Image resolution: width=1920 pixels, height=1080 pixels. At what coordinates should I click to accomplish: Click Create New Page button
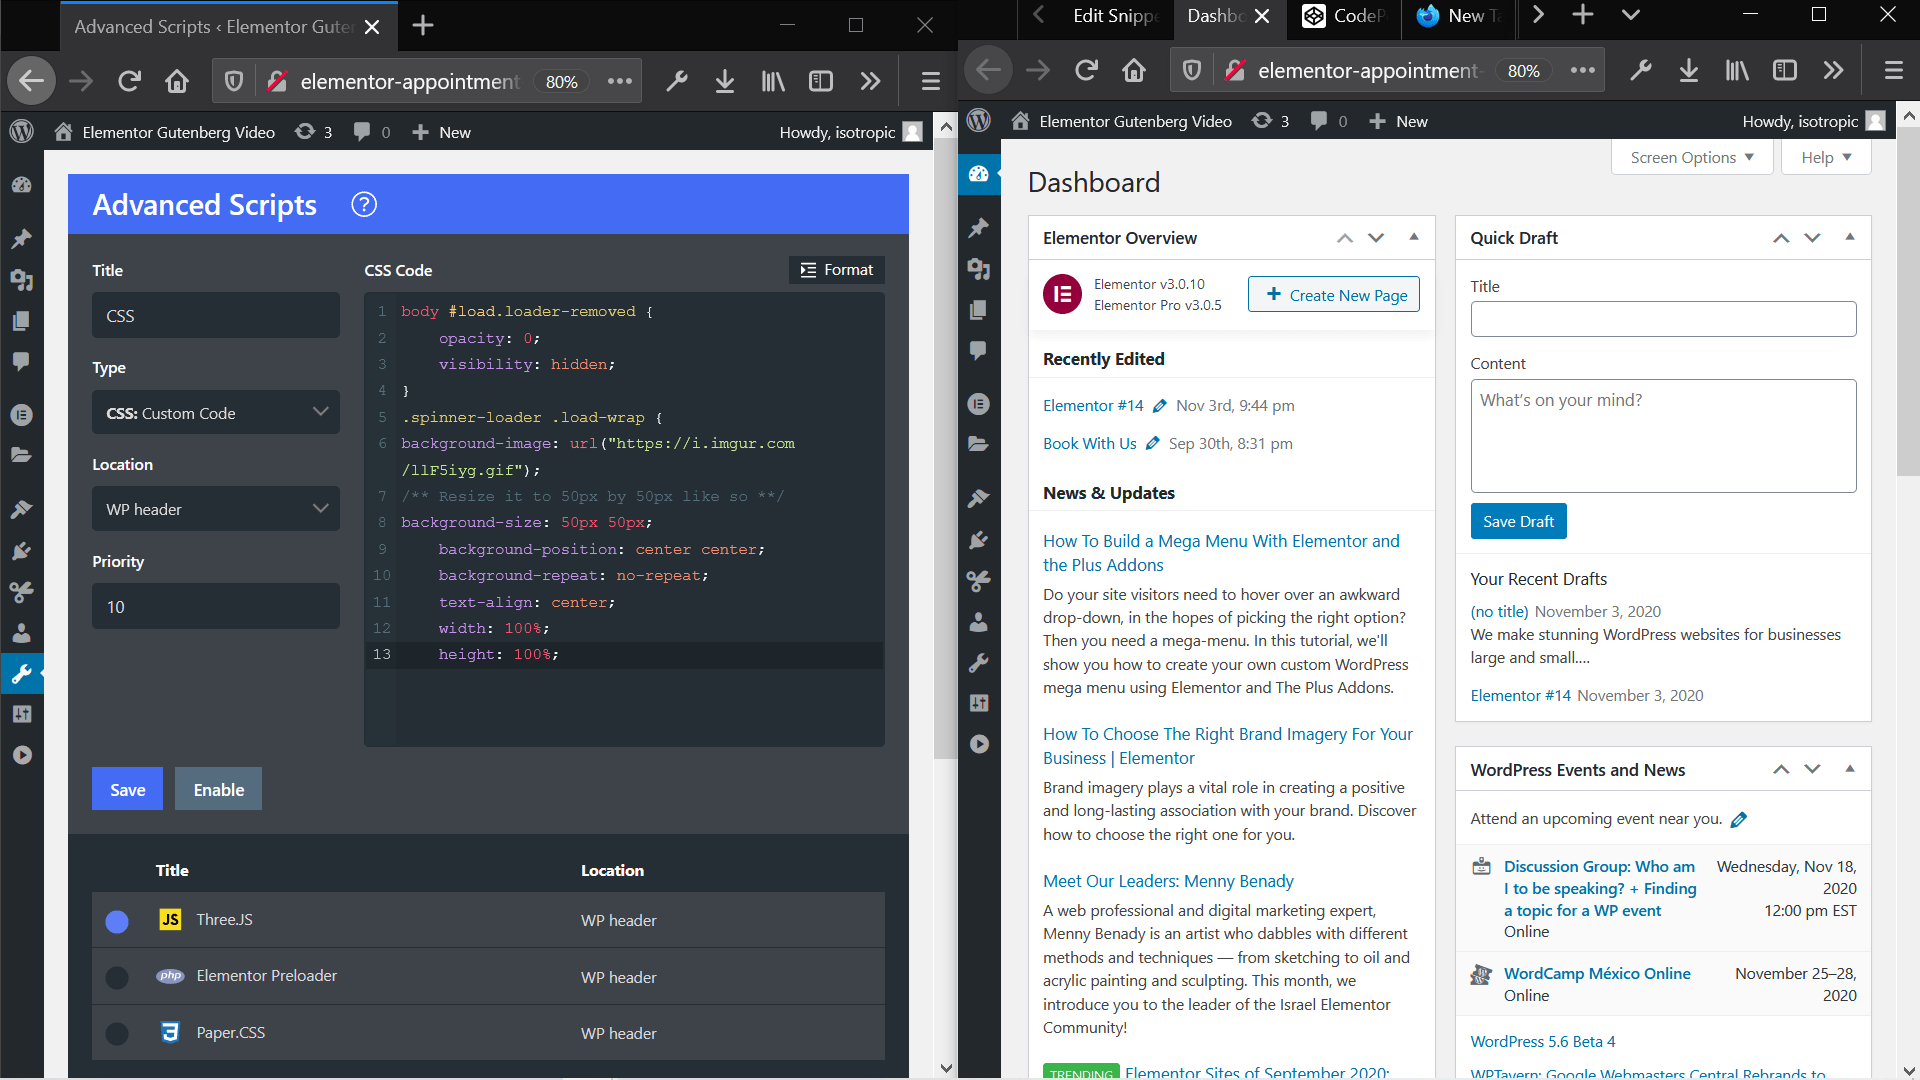coord(1334,294)
